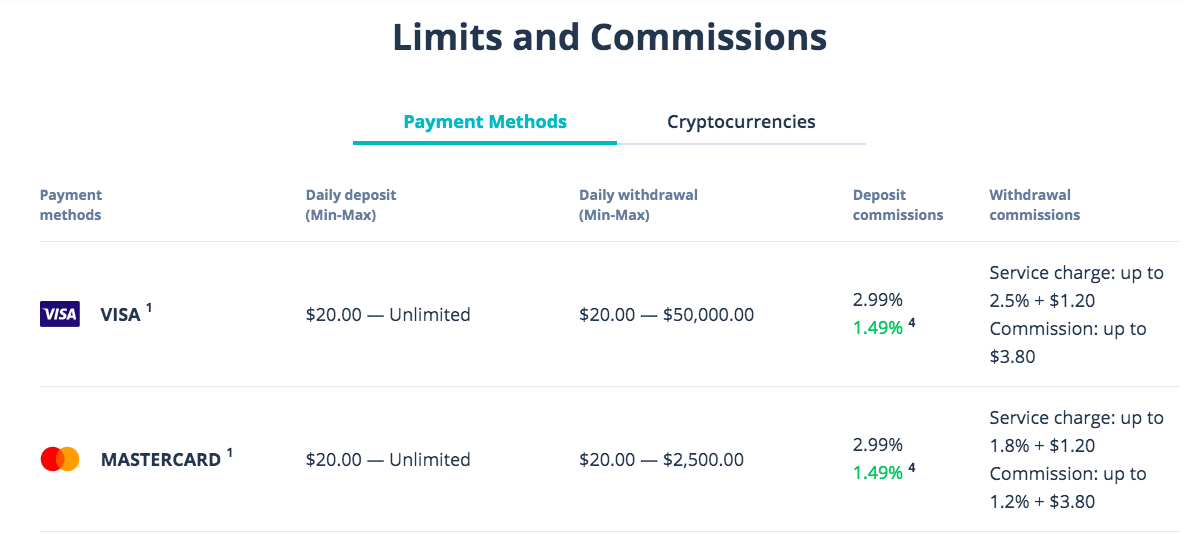
Task: Click the Limits and Commissions heading
Action: (609, 38)
